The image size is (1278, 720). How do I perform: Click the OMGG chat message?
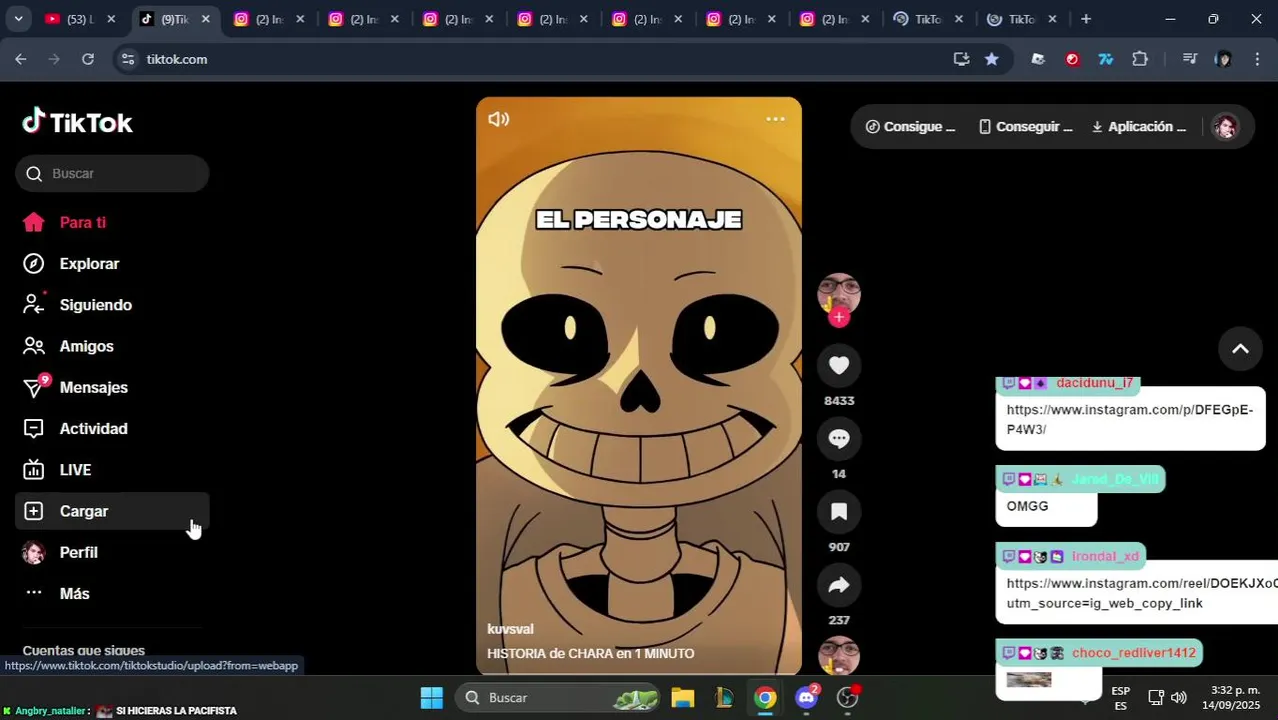click(x=1027, y=506)
